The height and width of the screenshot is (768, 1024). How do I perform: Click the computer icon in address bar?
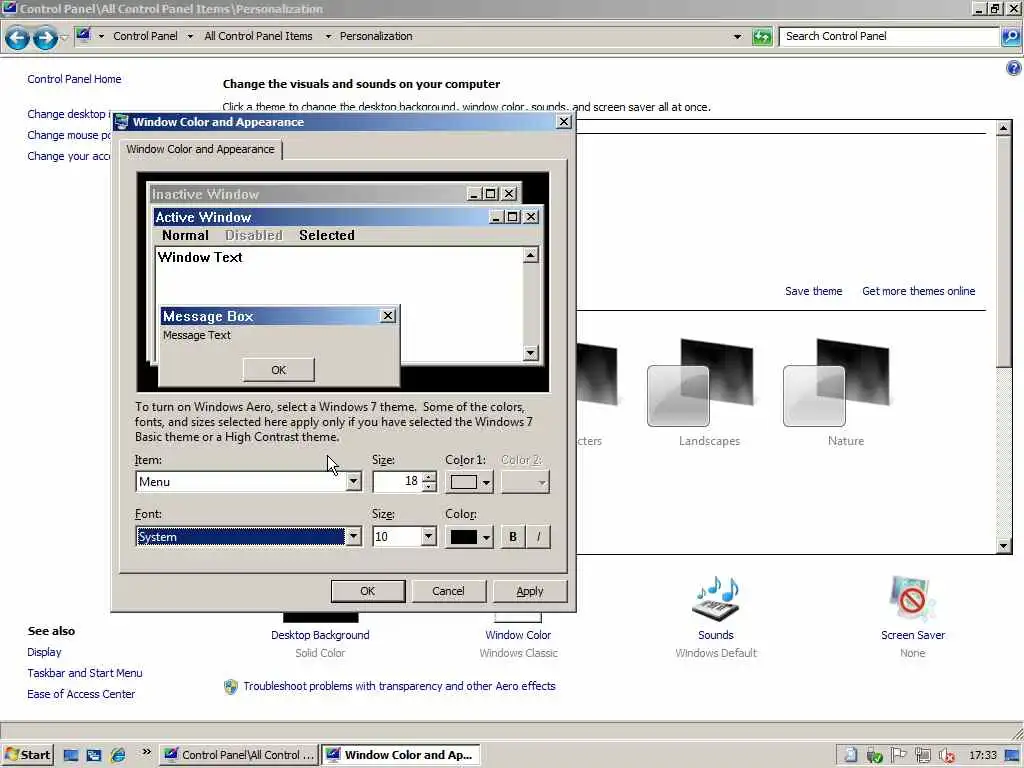(x=83, y=35)
